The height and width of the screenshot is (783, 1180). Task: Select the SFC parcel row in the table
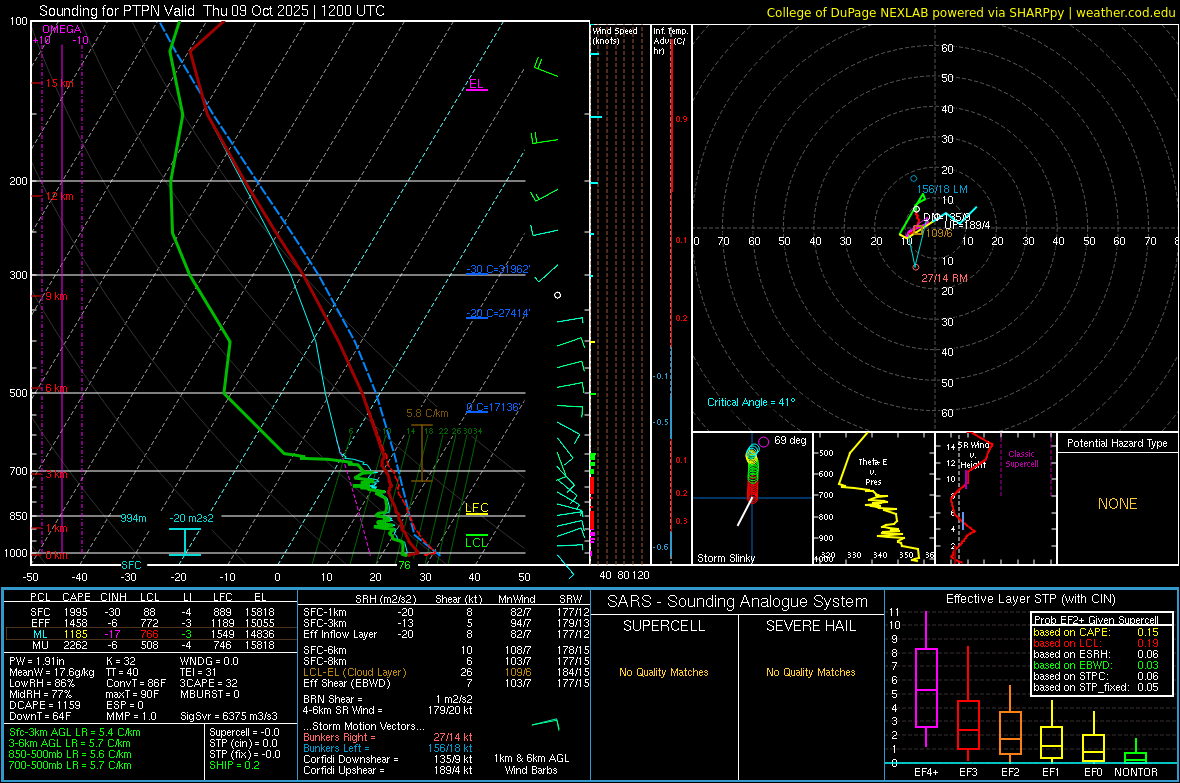(x=151, y=612)
